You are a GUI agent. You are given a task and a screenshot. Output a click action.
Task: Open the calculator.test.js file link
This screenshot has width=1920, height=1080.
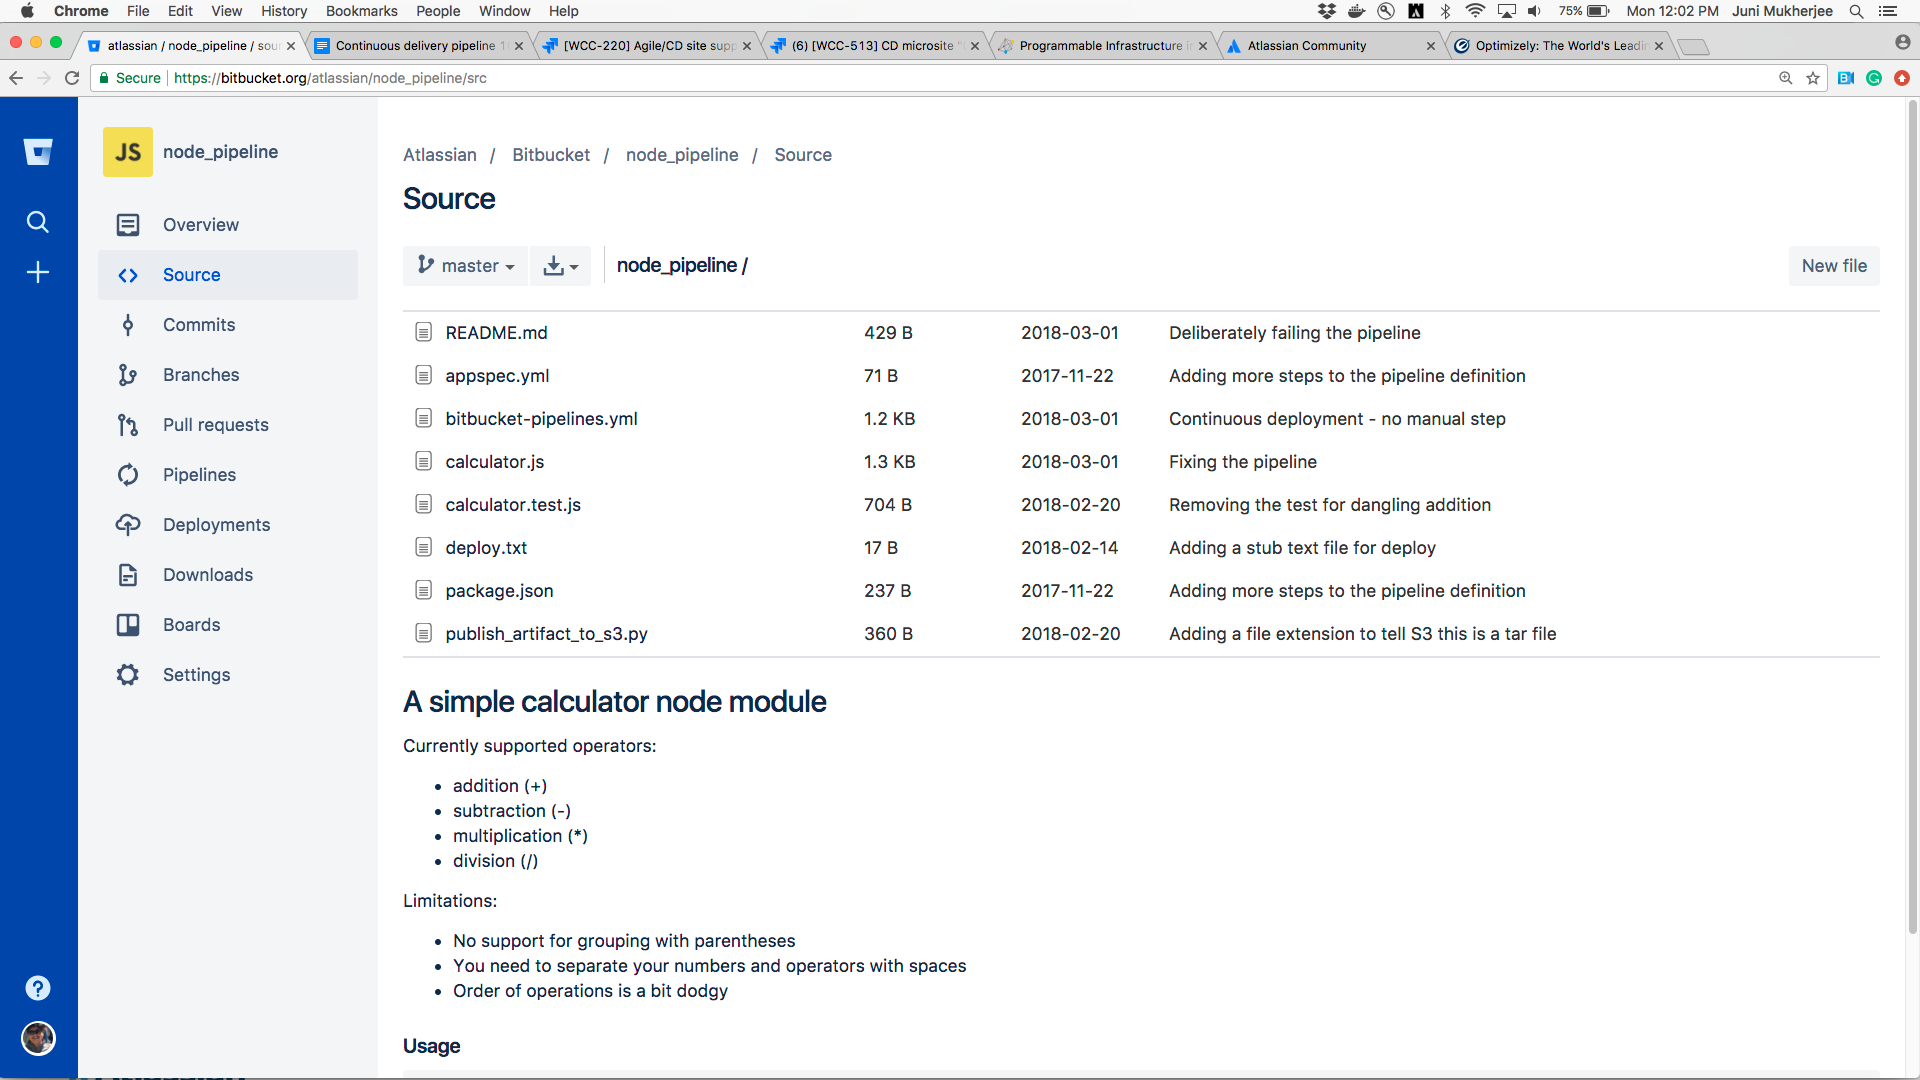[x=513, y=505]
